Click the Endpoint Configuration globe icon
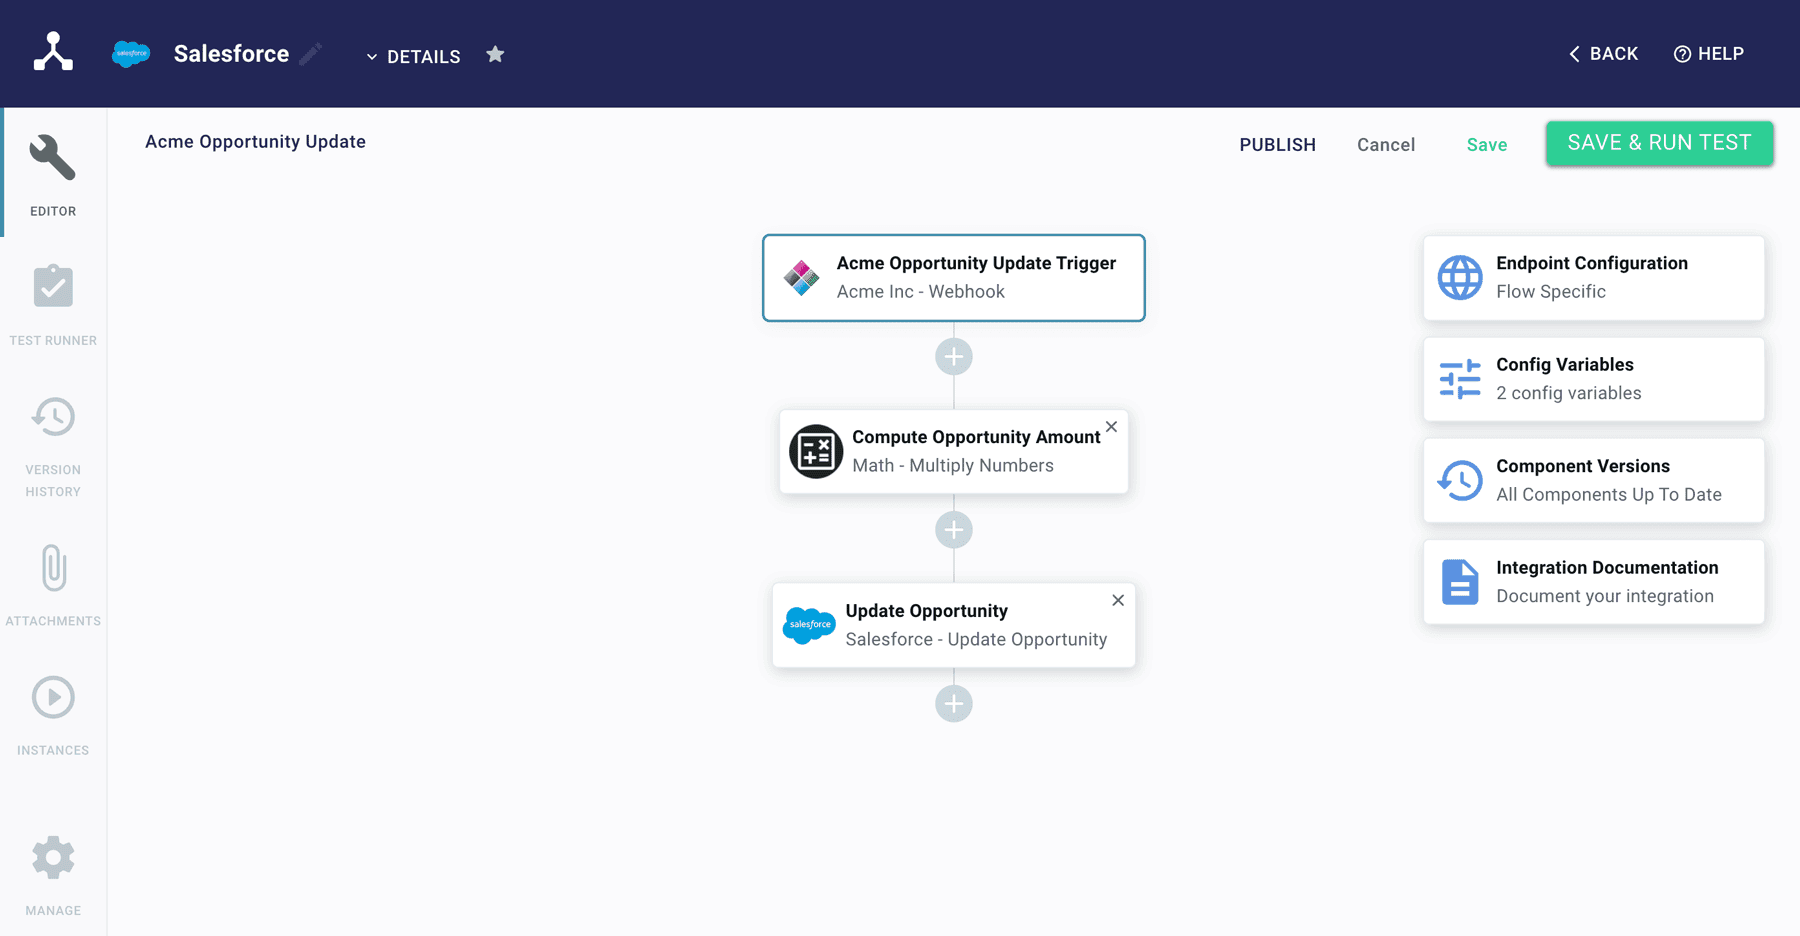The height and width of the screenshot is (936, 1800). coord(1460,278)
